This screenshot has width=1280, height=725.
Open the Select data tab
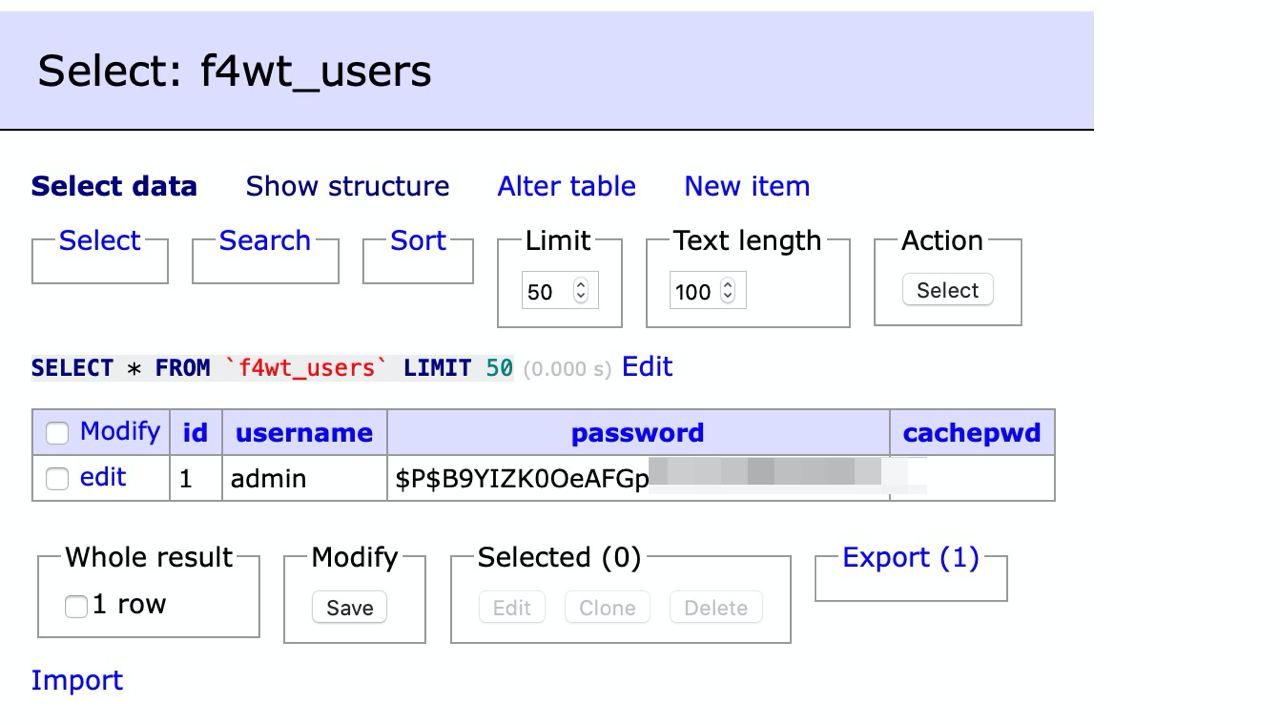[x=114, y=187]
